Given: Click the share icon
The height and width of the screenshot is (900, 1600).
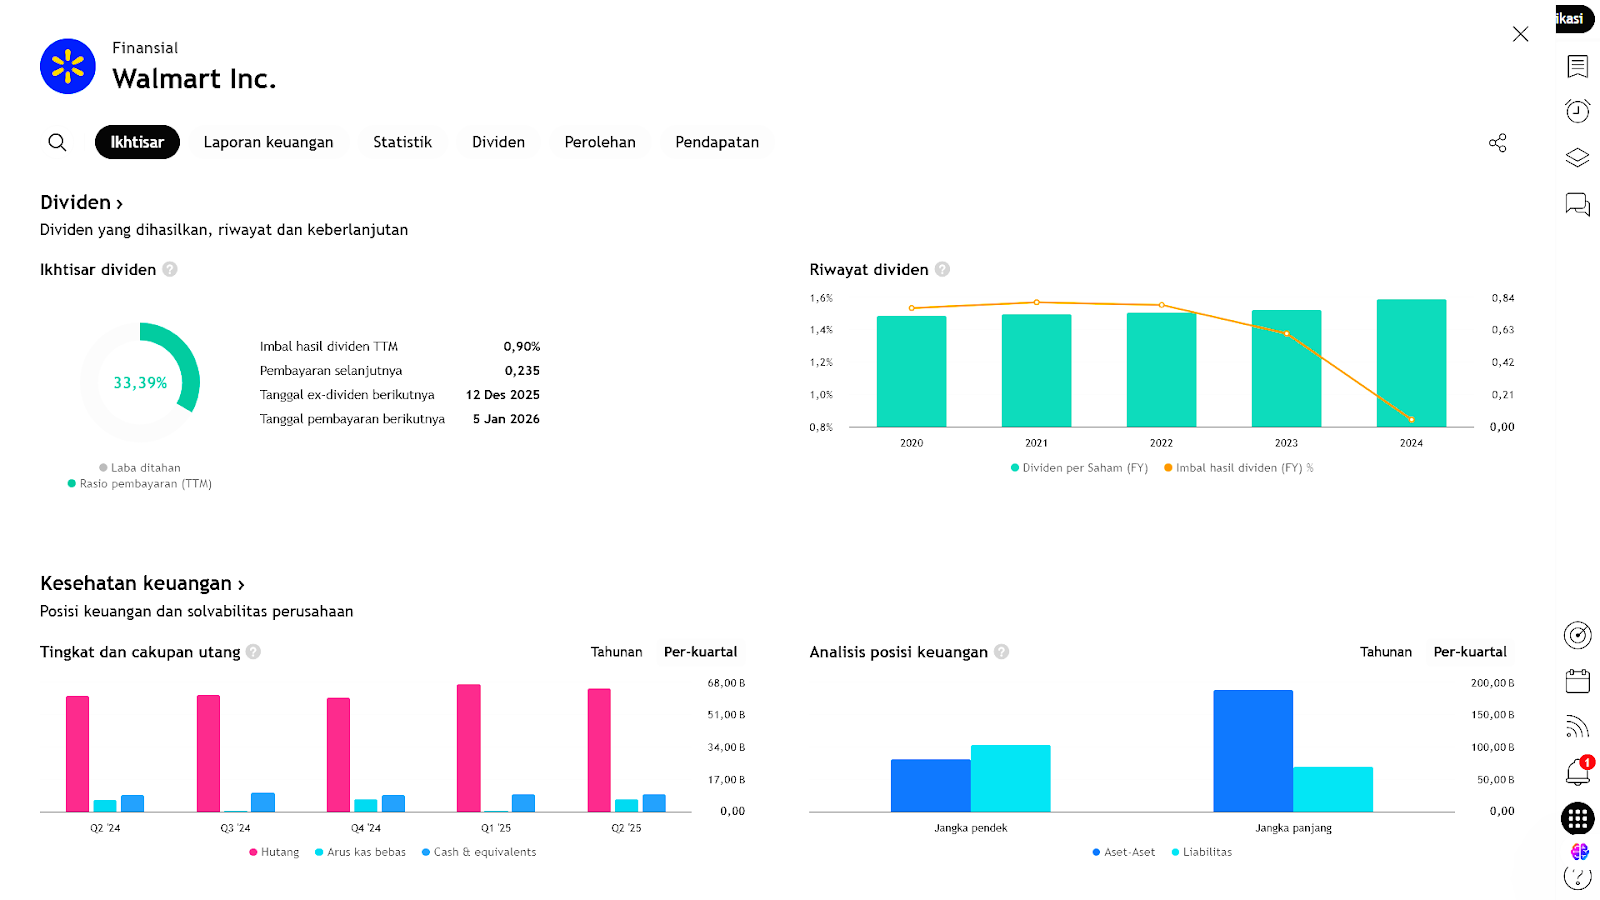Looking at the screenshot, I should click(x=1497, y=143).
